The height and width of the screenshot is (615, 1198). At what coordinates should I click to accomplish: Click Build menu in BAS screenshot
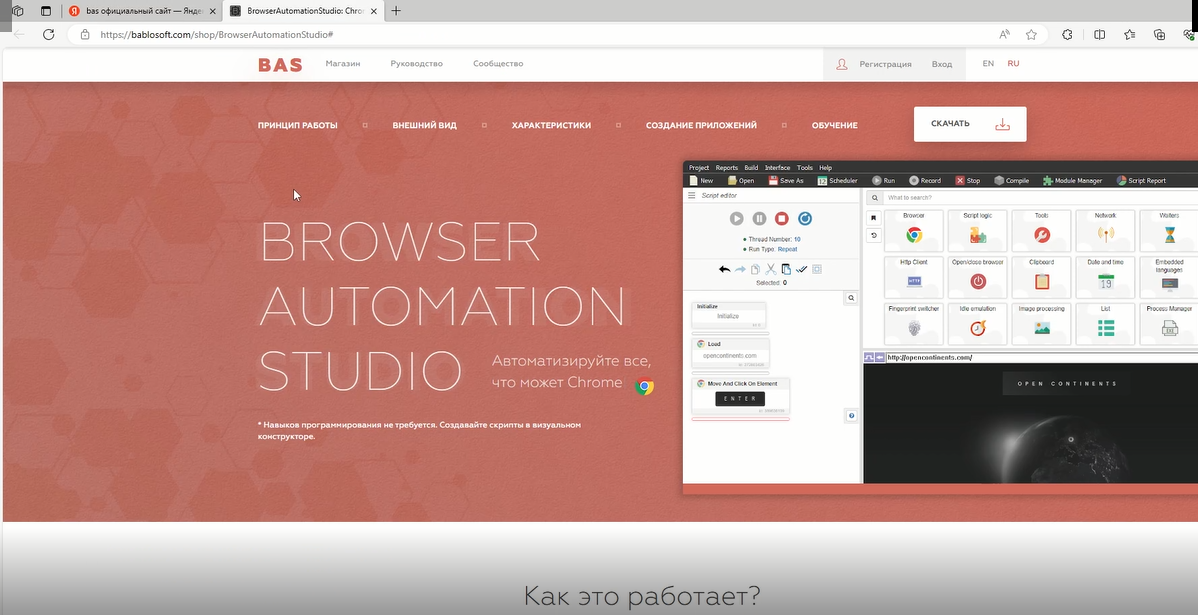tap(751, 167)
